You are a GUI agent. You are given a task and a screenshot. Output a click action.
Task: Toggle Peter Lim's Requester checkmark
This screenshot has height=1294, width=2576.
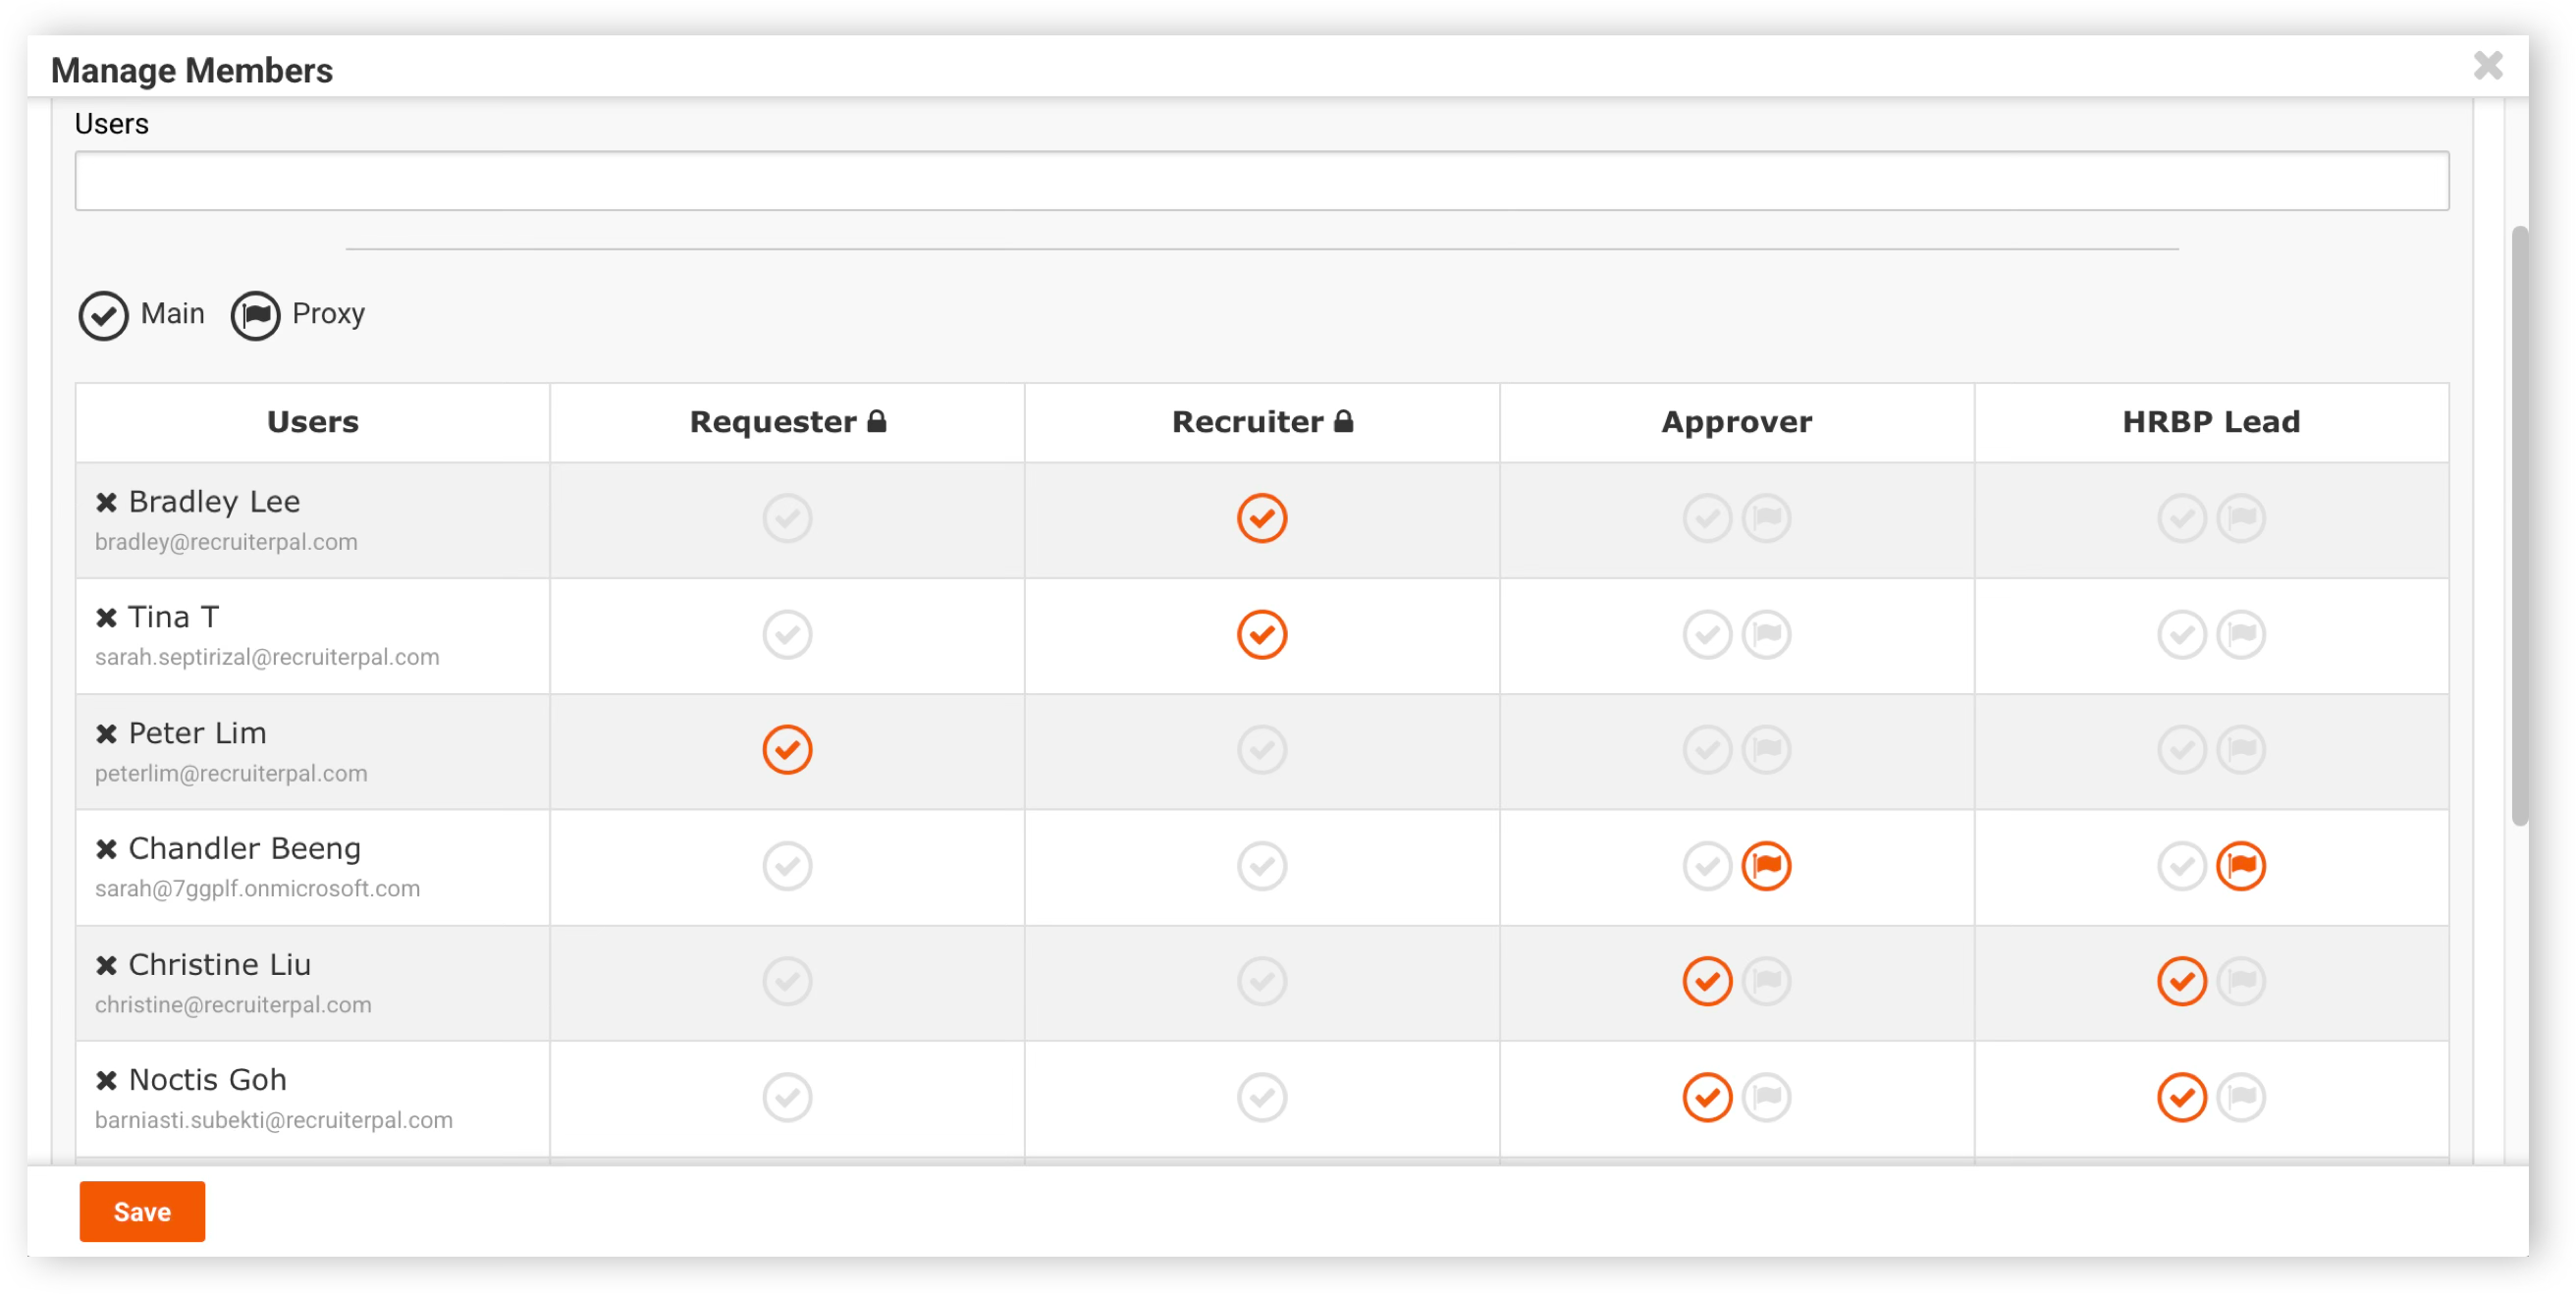pos(787,750)
